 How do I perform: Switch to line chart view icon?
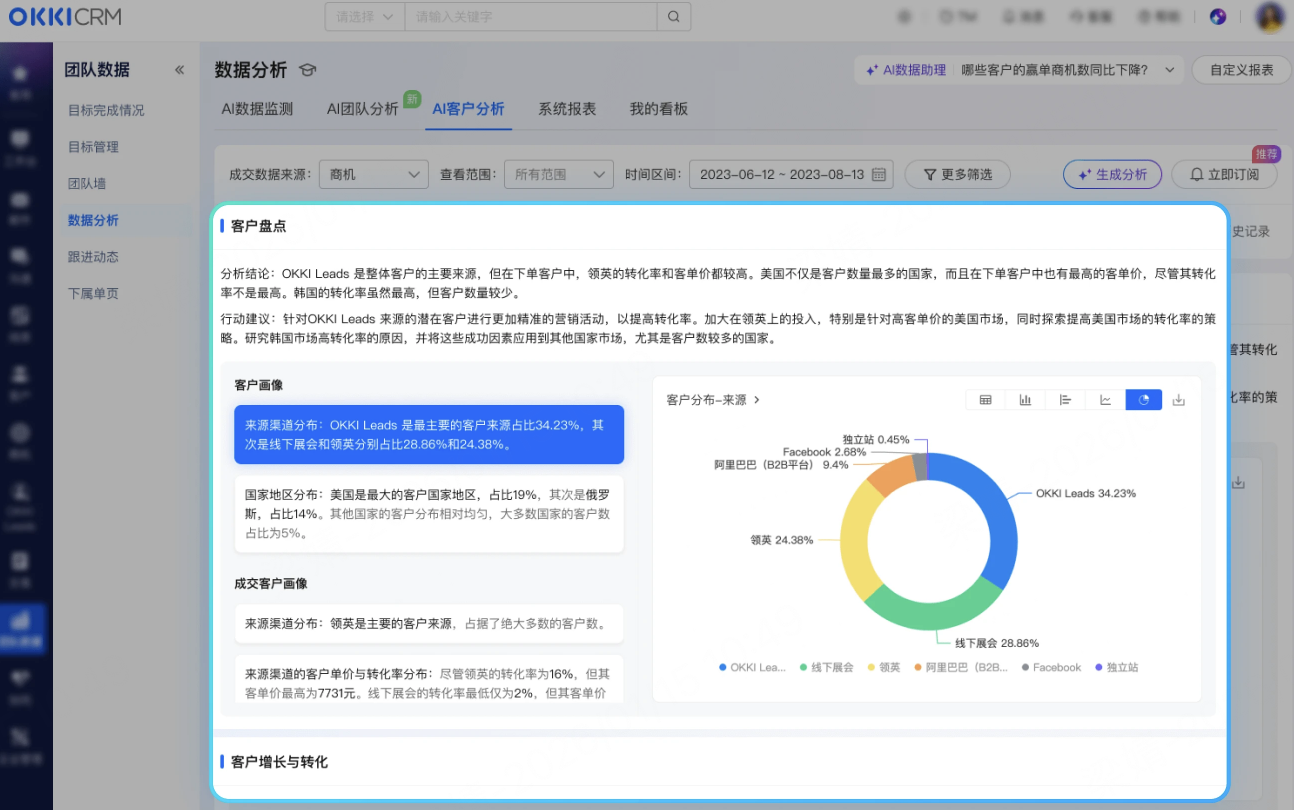tap(1105, 400)
